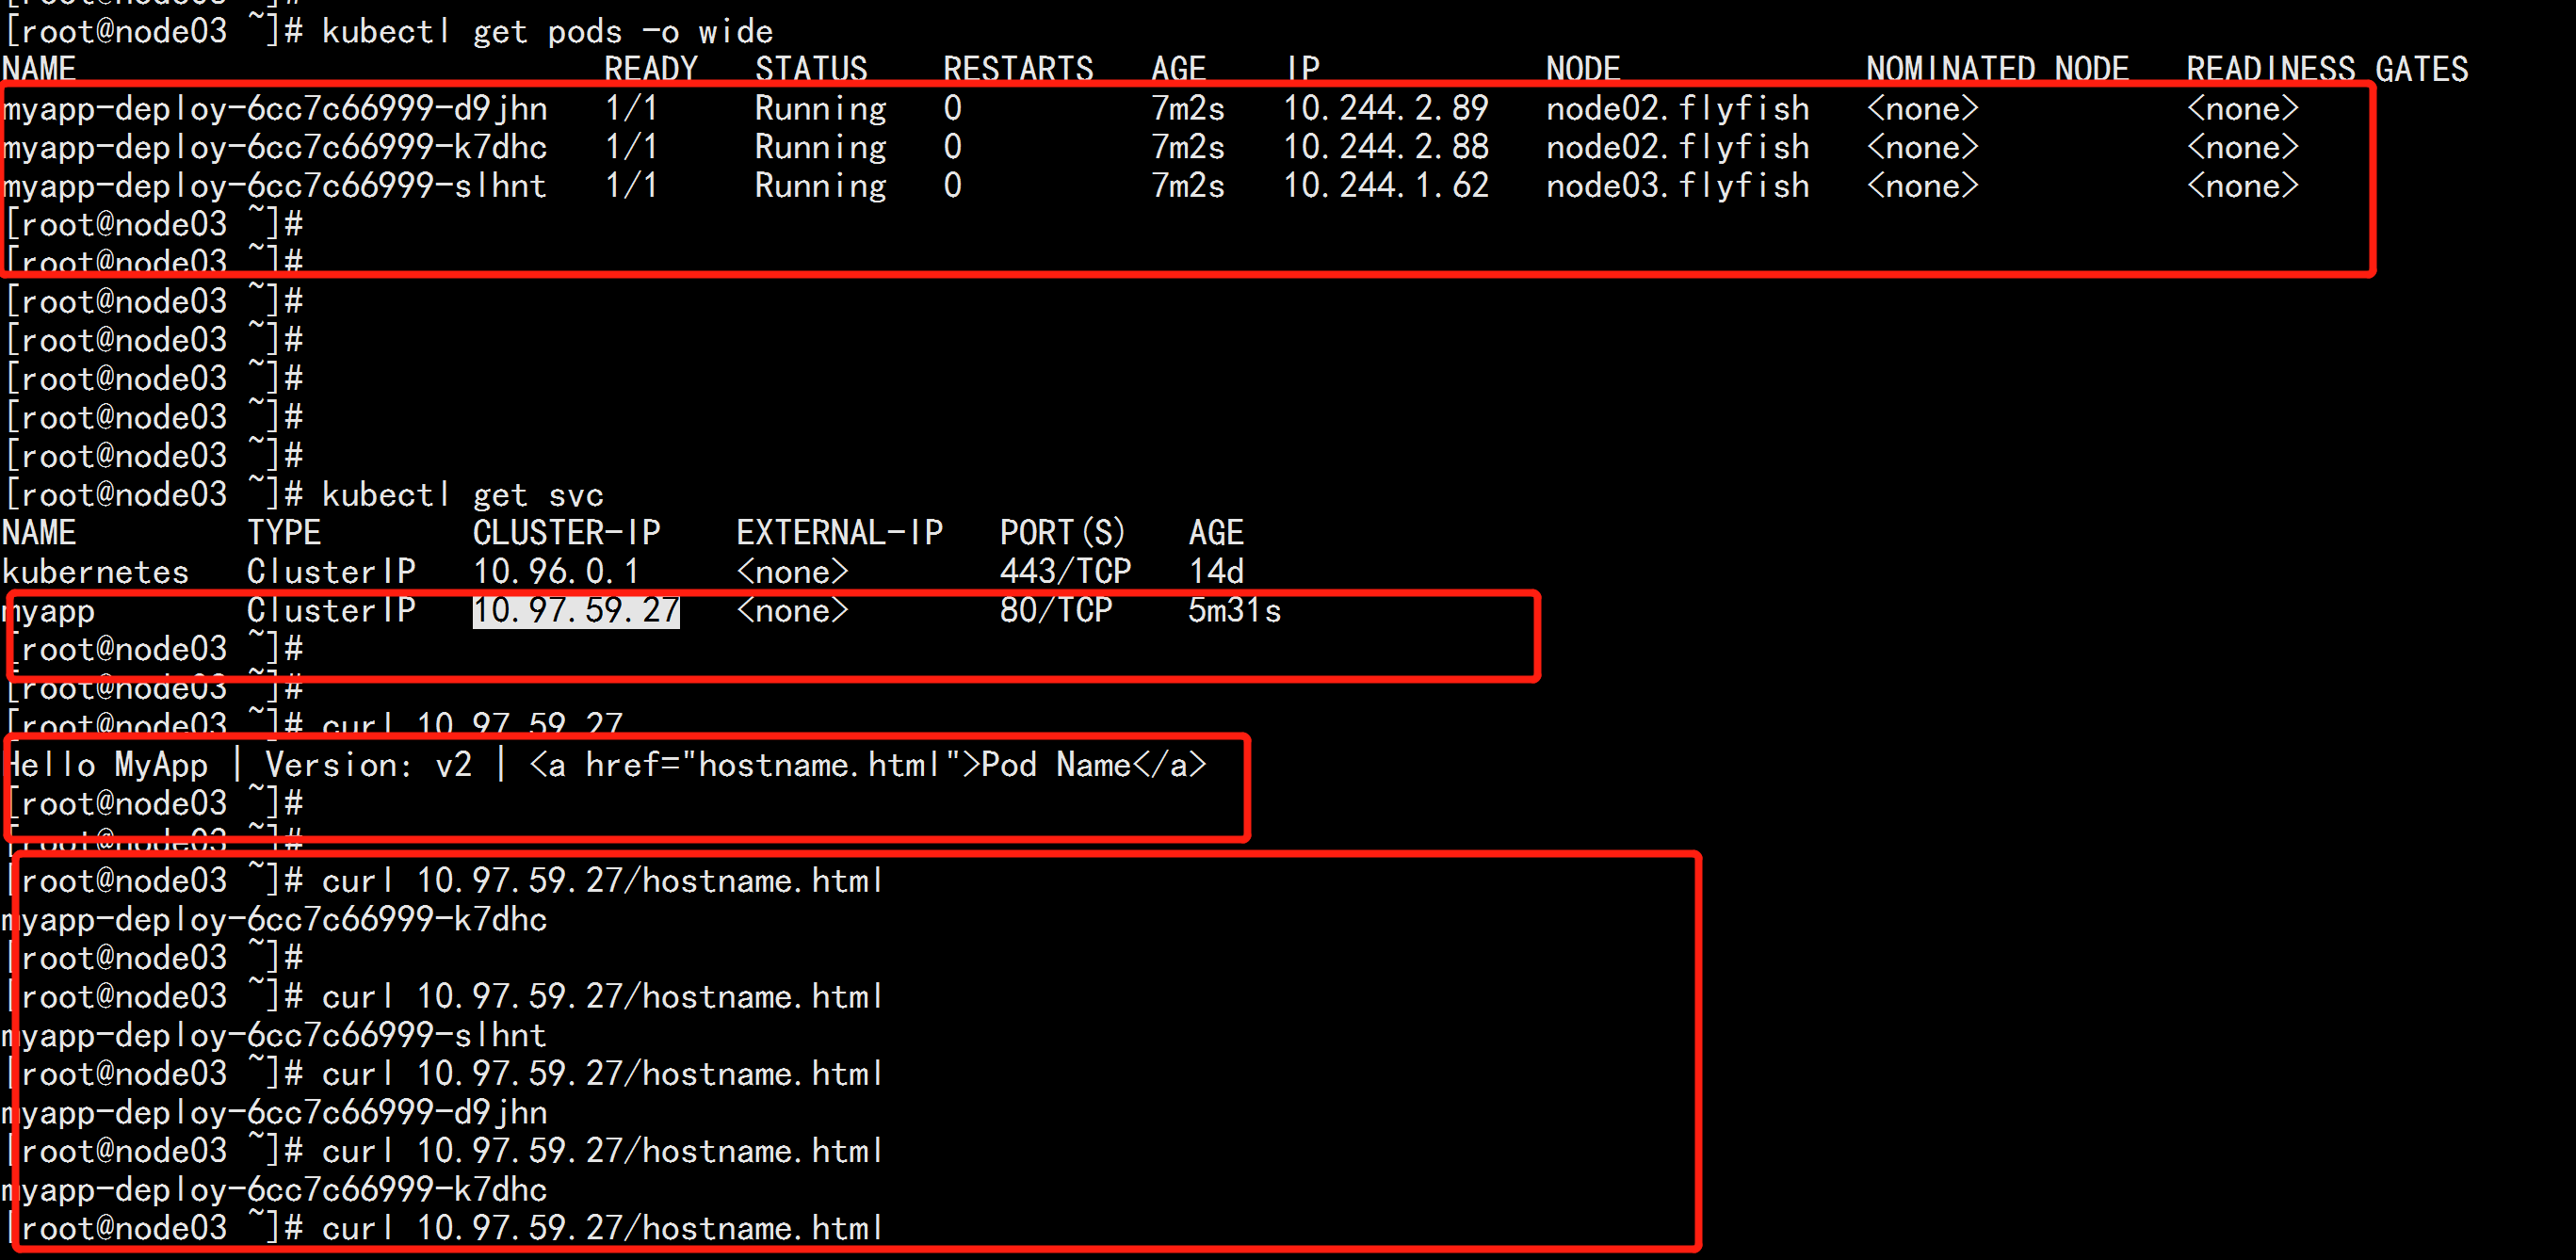Click the READY column header
Screen dimensions: 2576x1260
(x=651, y=69)
